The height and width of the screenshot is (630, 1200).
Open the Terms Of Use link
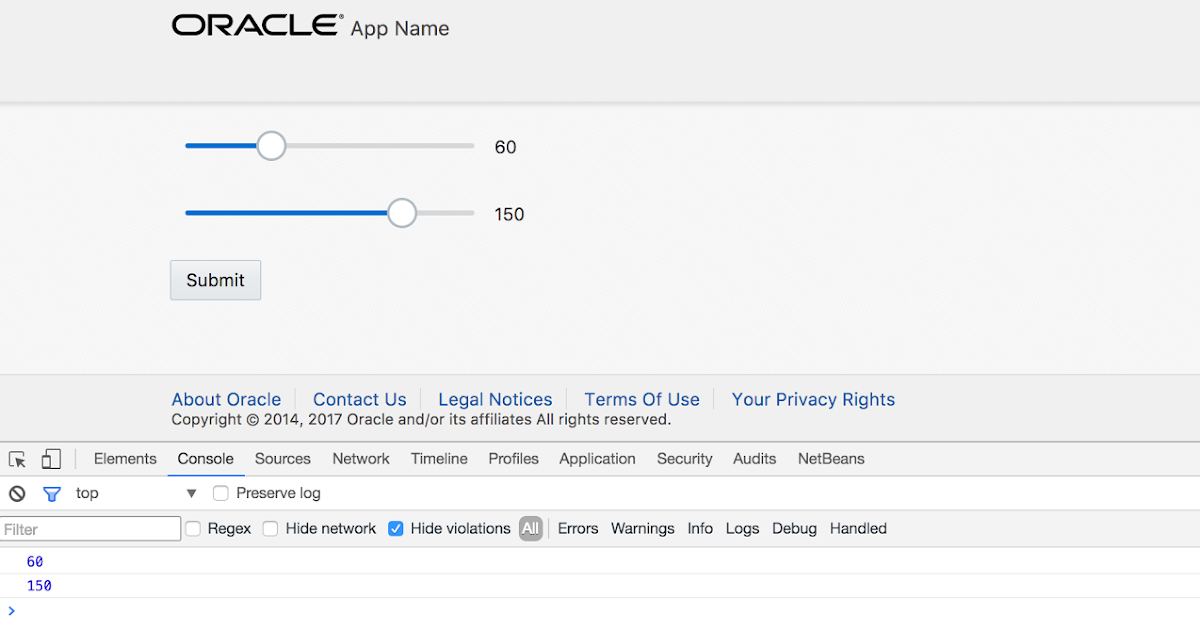[x=641, y=399]
